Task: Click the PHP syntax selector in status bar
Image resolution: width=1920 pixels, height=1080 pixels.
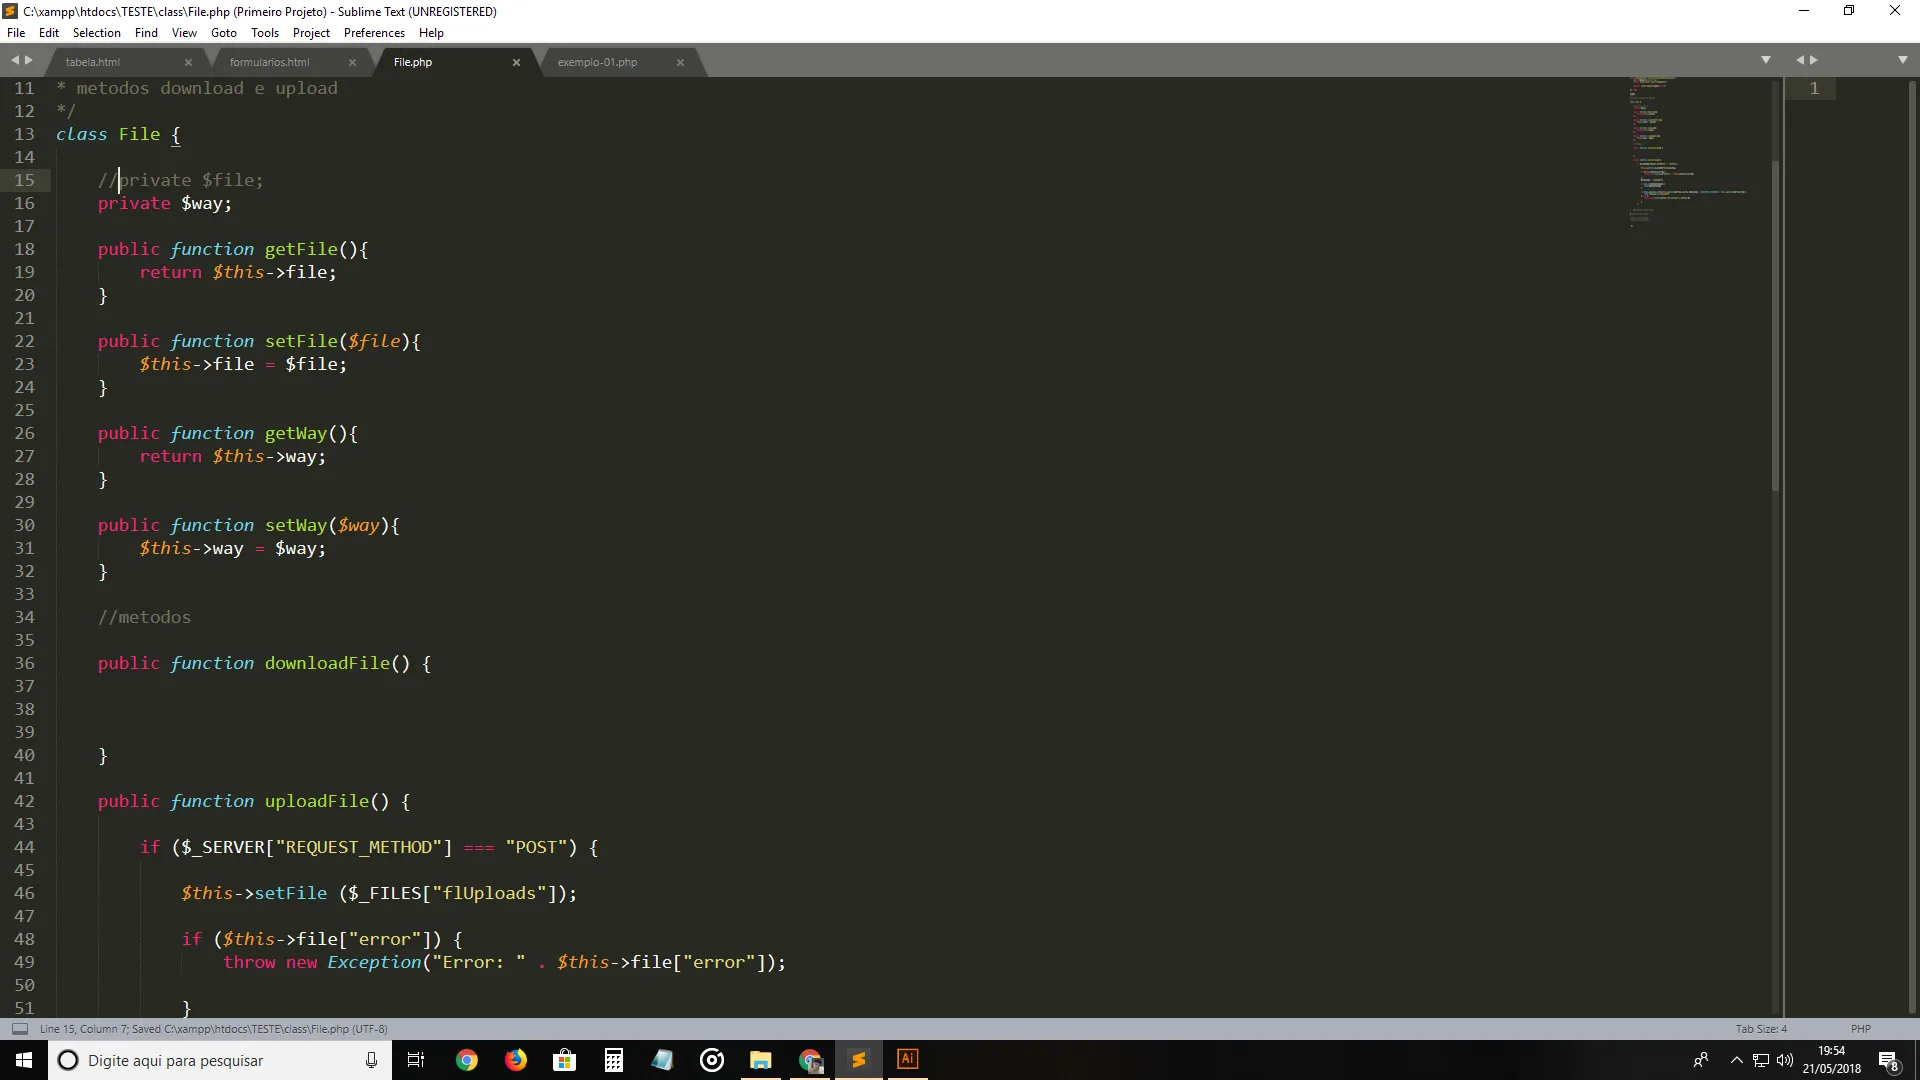Action: (x=1860, y=1028)
